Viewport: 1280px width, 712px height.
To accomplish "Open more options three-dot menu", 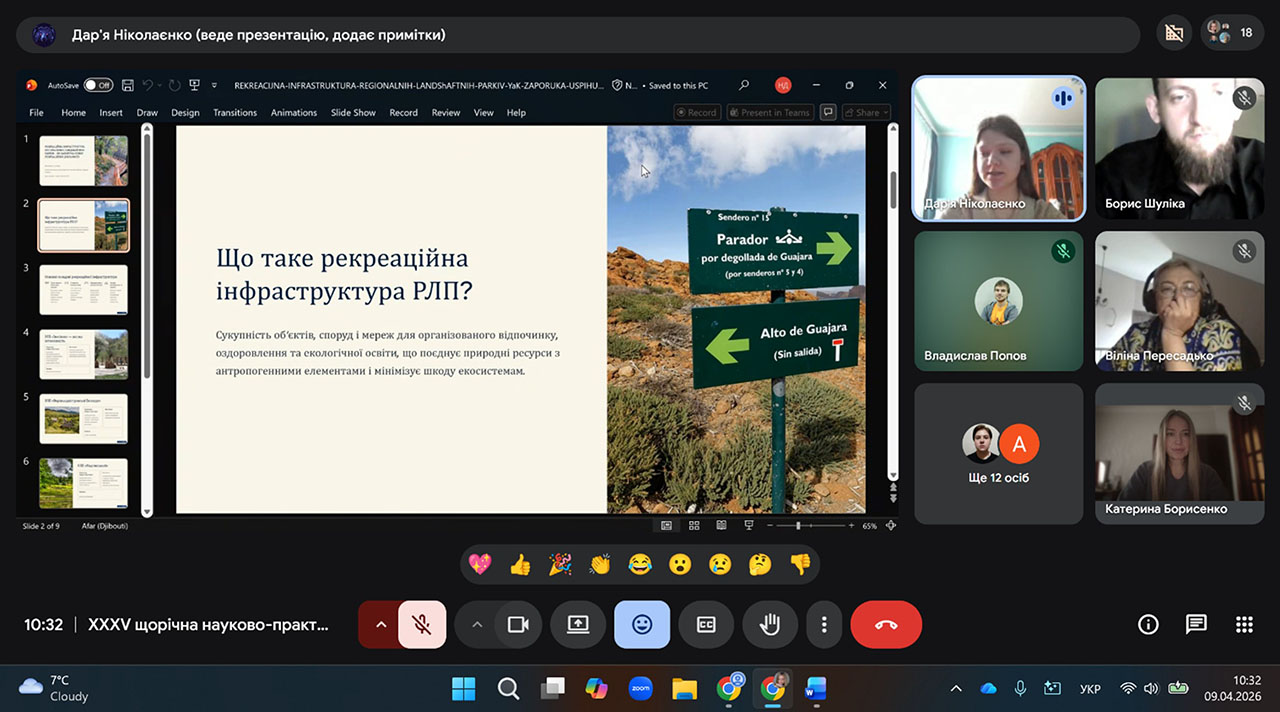I will pyautogui.click(x=824, y=625).
